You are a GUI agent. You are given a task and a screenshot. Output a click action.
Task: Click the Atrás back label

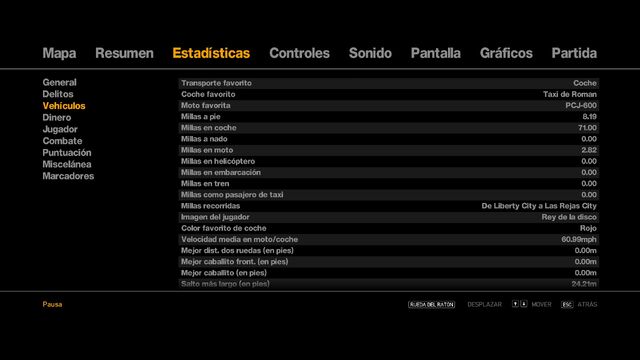587,304
